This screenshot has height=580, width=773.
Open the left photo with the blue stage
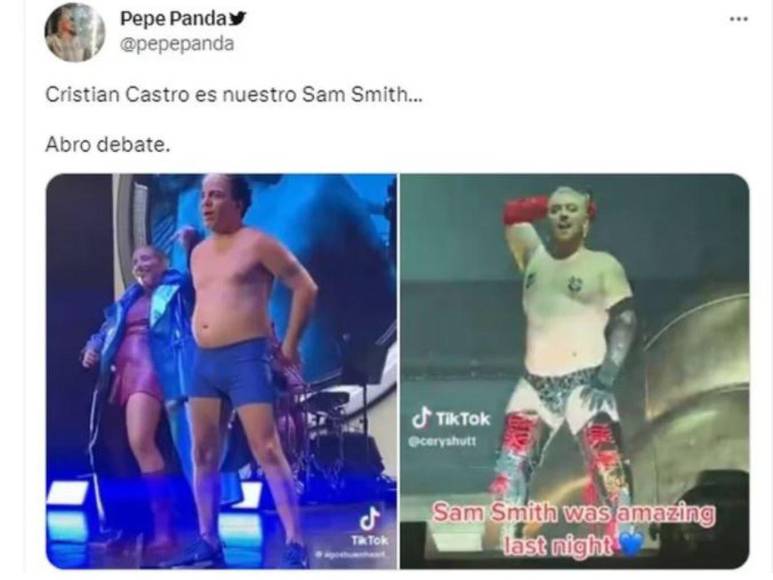[221, 371]
